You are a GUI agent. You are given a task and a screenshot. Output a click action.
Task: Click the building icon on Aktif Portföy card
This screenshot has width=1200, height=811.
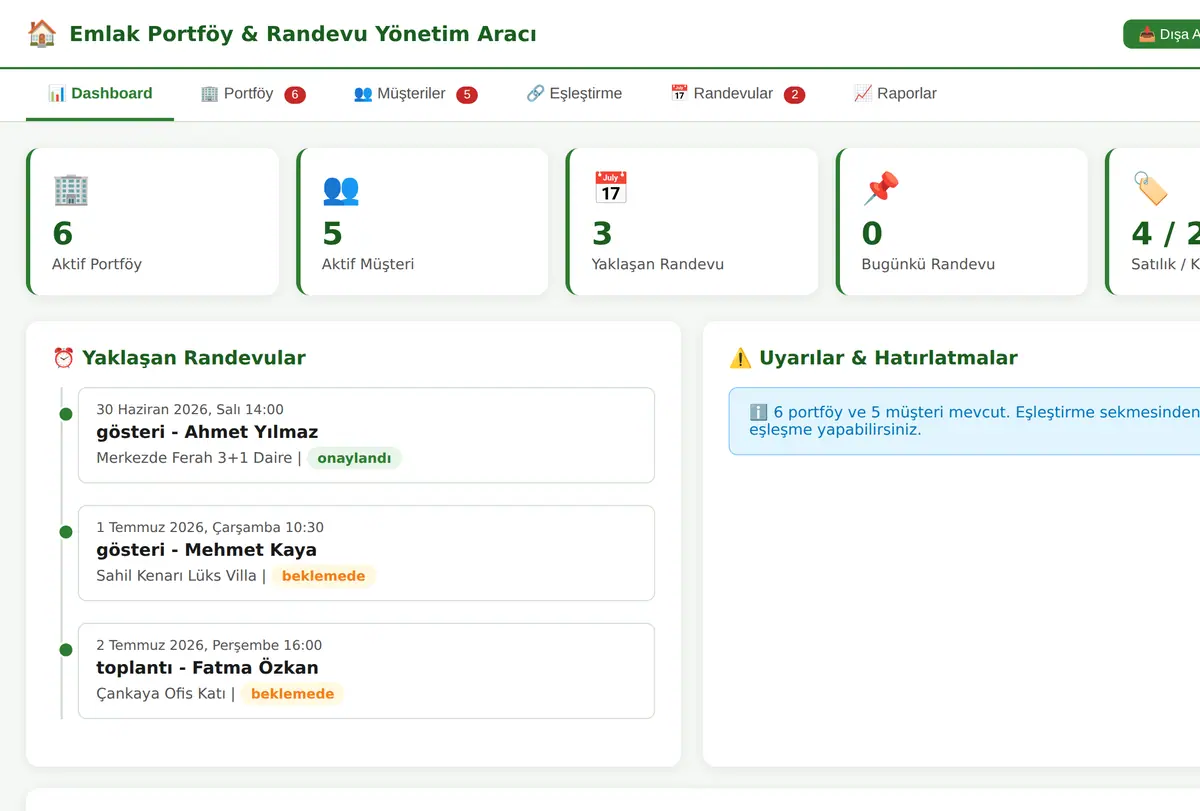tap(71, 189)
